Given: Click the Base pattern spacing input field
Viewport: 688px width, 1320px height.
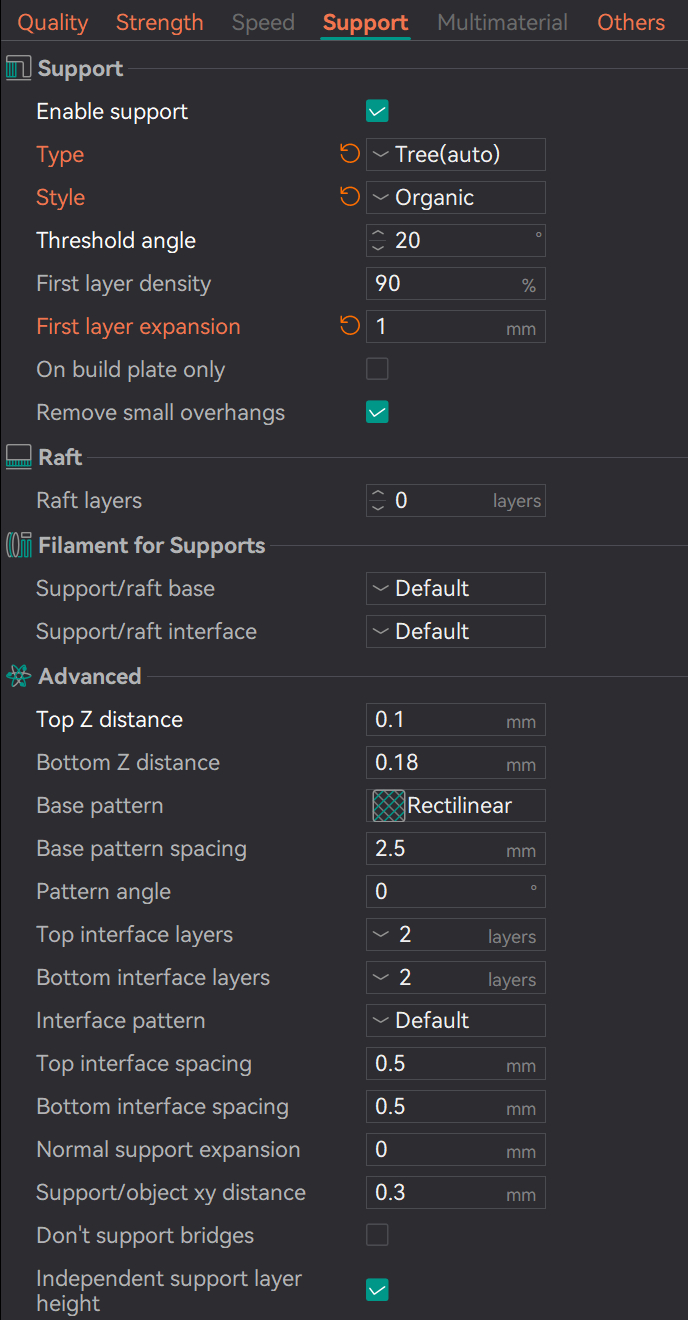Looking at the screenshot, I should click(438, 849).
